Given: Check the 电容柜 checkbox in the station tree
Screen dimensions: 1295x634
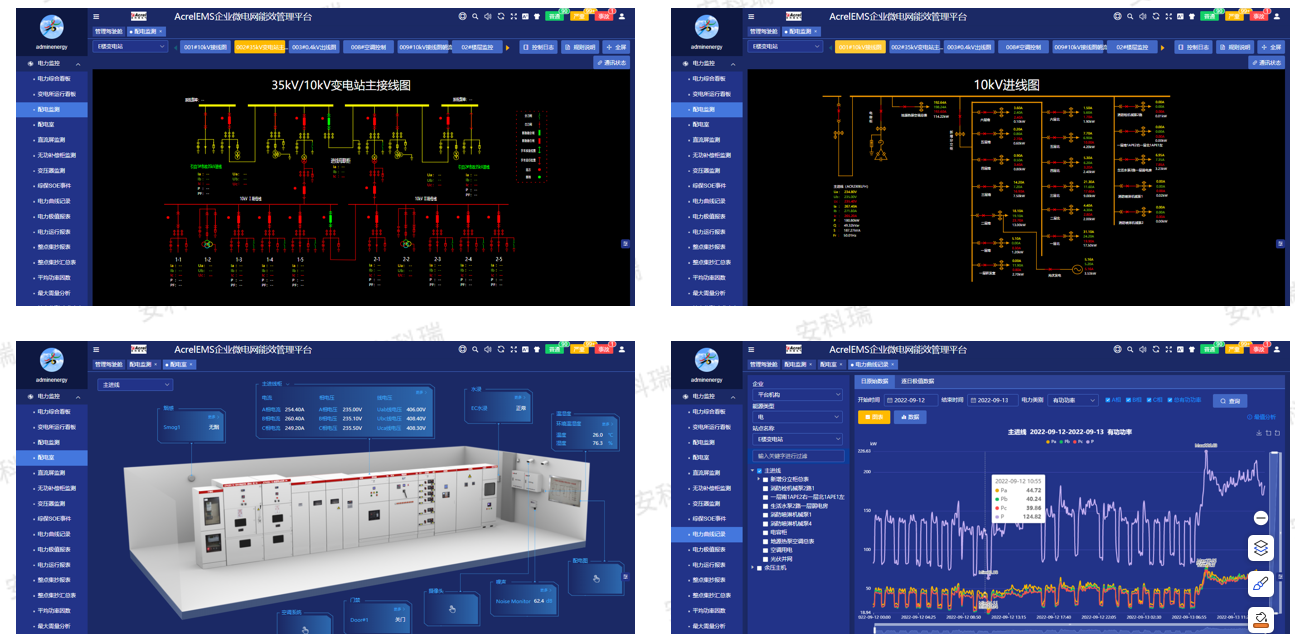Looking at the screenshot, I should 766,532.
